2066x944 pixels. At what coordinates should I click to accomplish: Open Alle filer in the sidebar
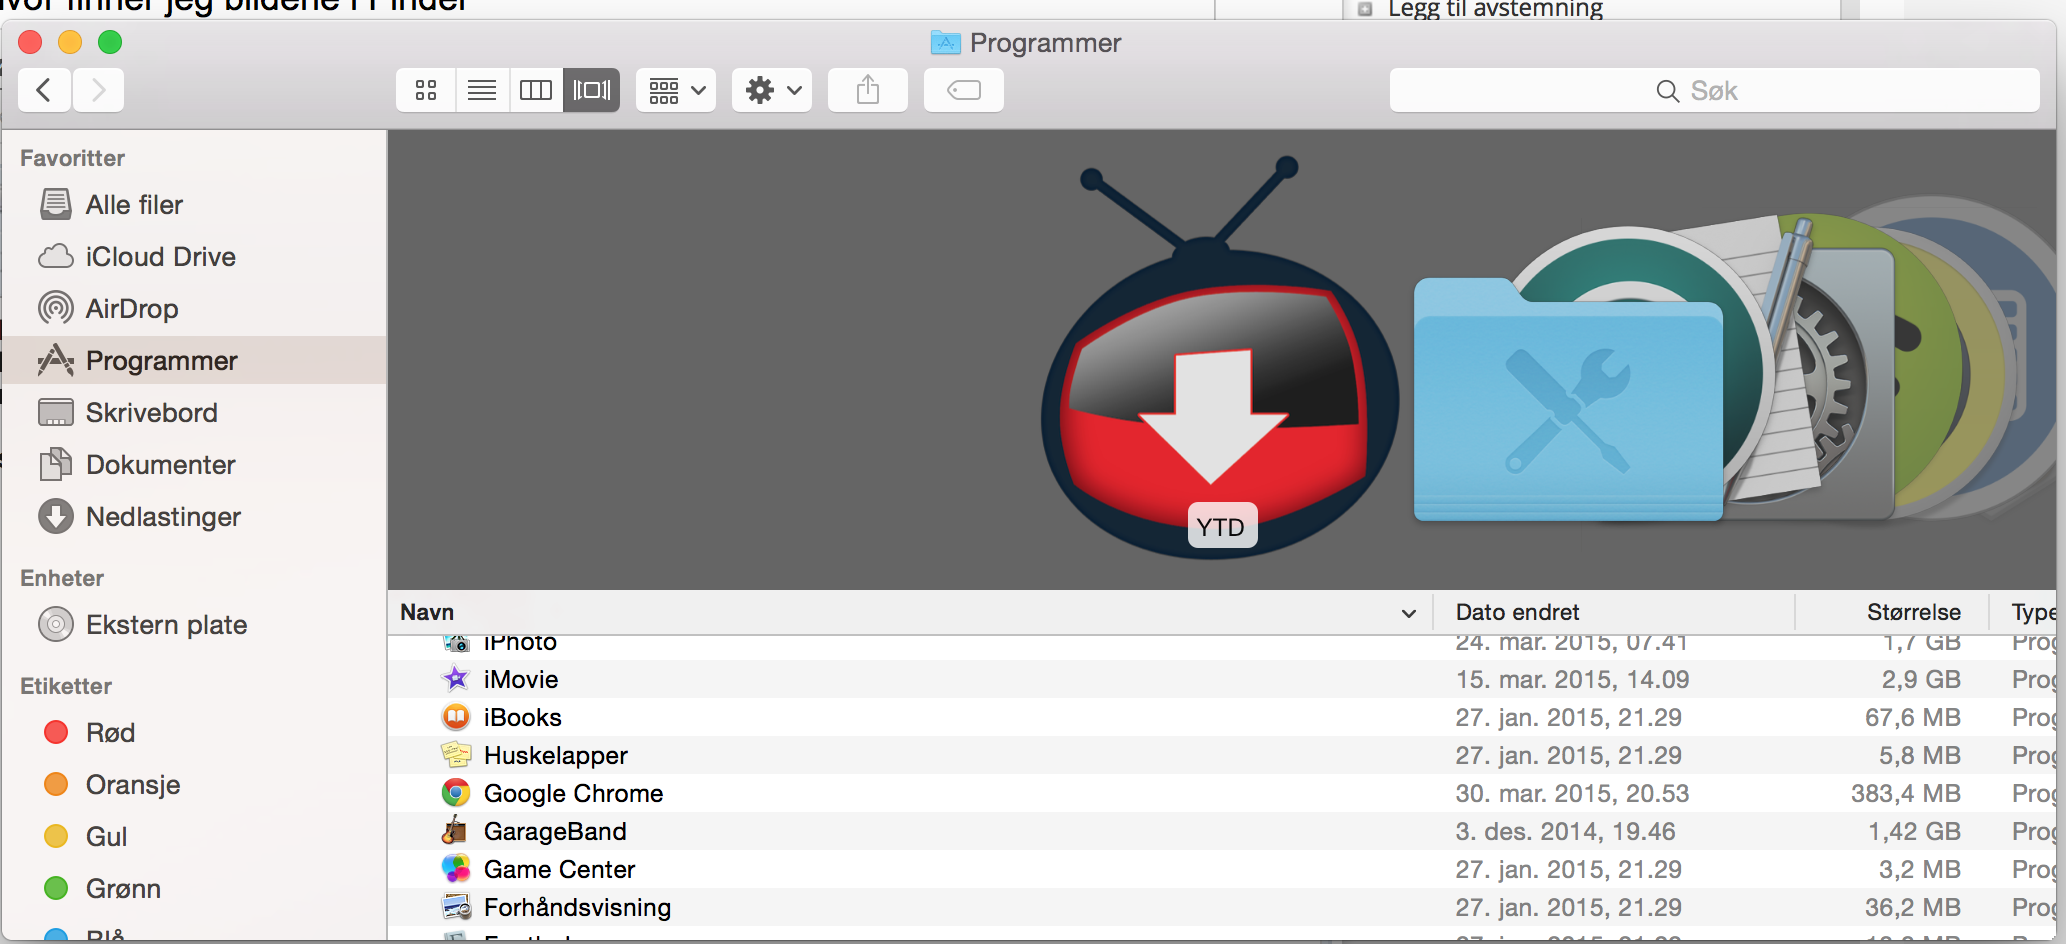194,205
